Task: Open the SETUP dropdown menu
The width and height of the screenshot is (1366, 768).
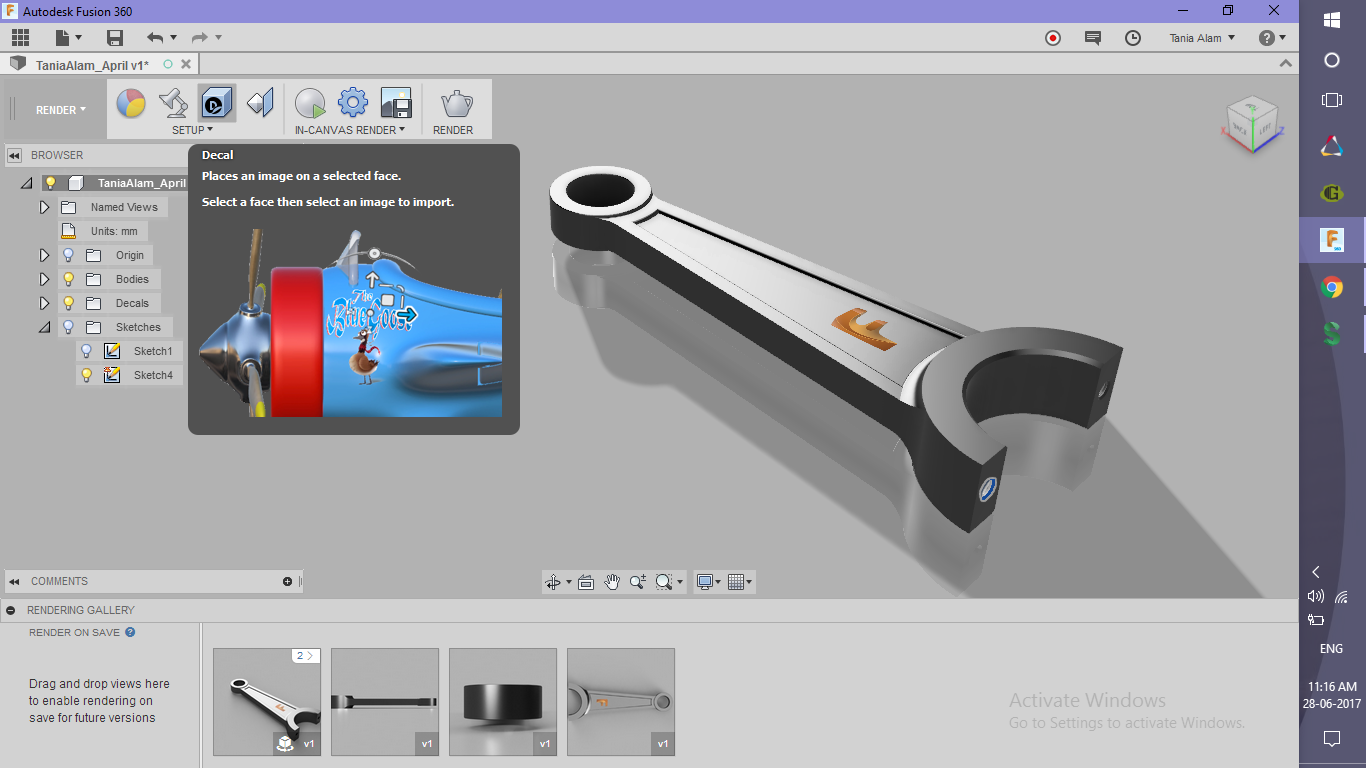Action: 193,130
